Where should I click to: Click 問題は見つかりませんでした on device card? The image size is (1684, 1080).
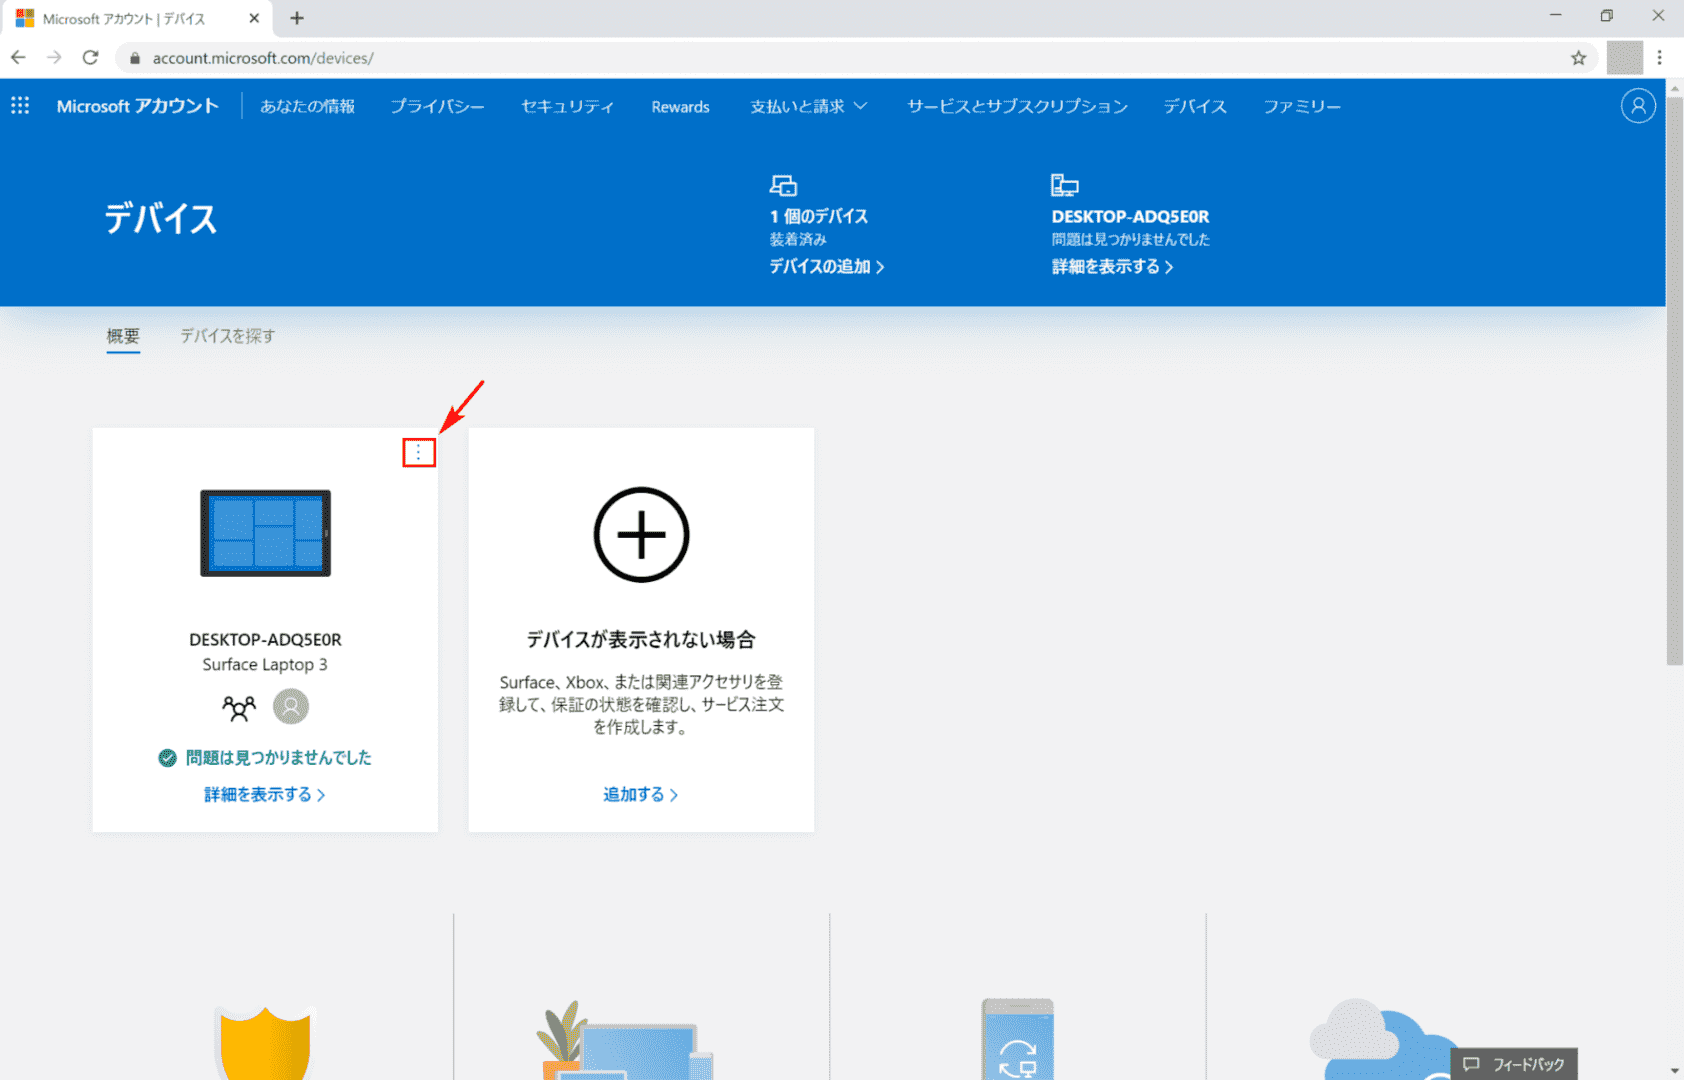click(x=278, y=758)
